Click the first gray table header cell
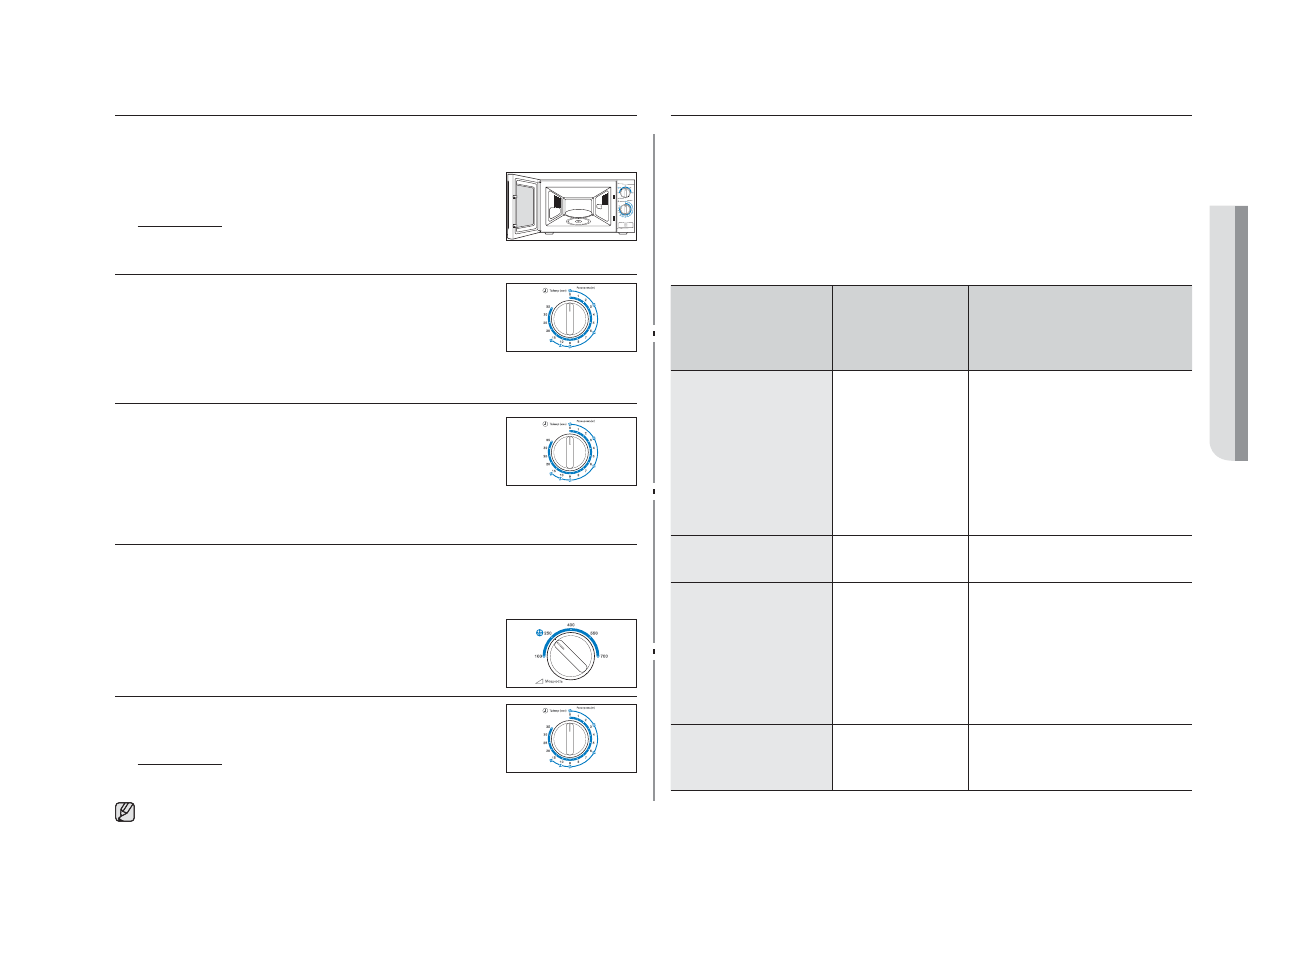 (751, 328)
